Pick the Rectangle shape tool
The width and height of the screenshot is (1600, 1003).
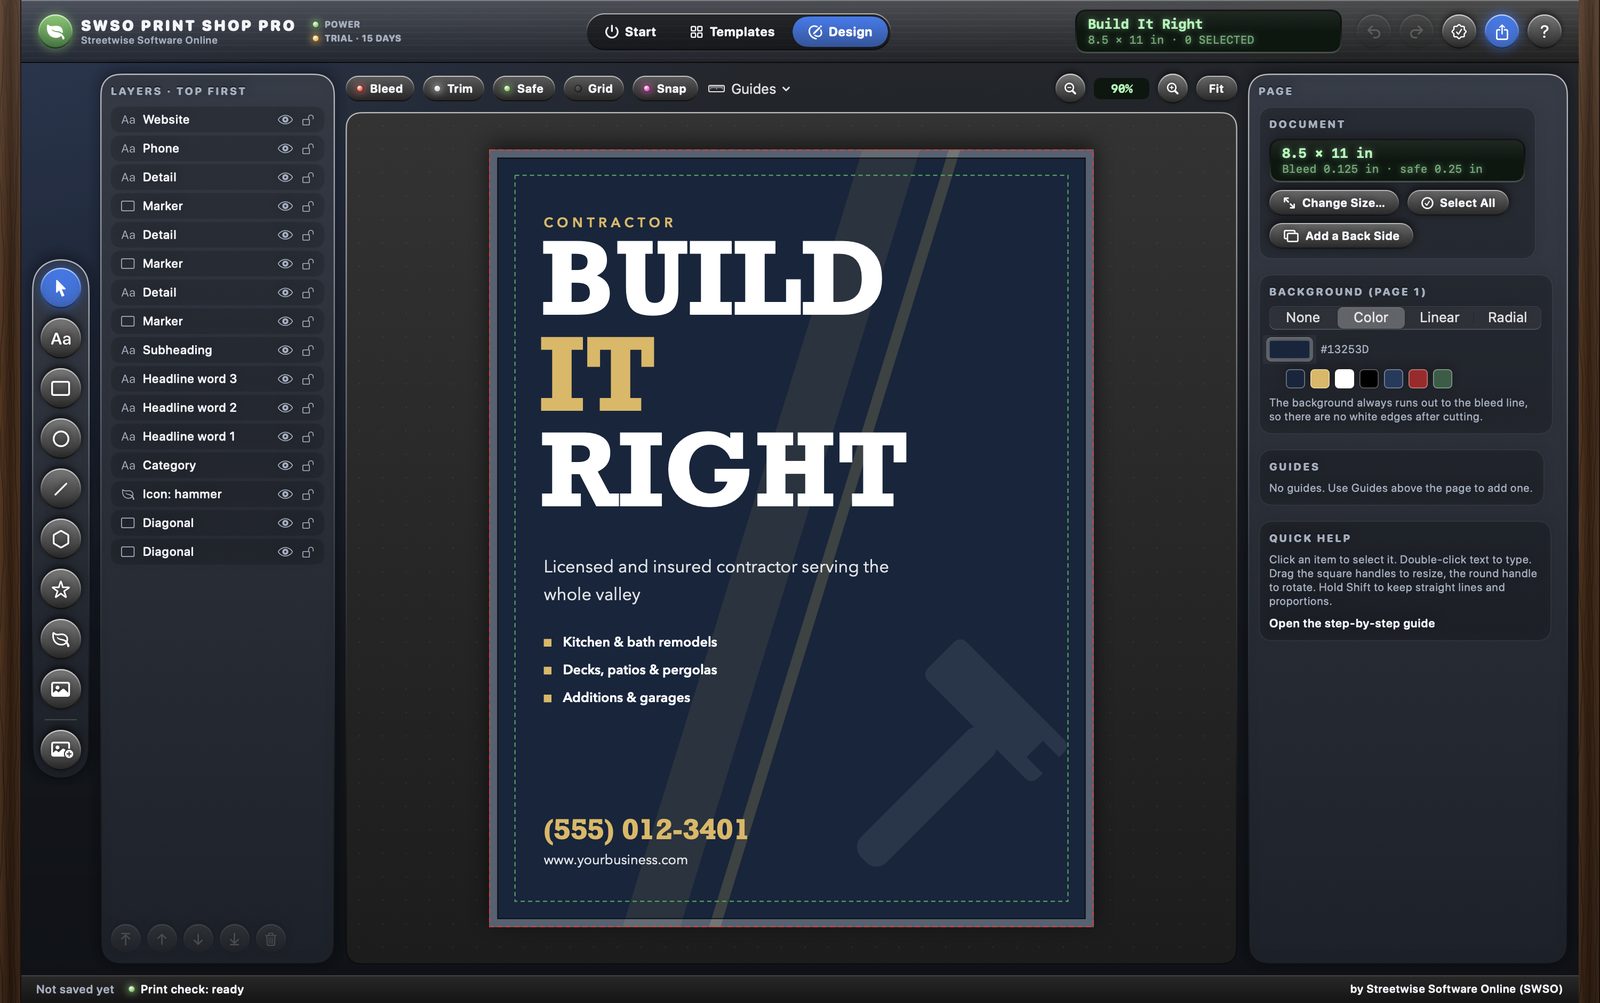(61, 388)
